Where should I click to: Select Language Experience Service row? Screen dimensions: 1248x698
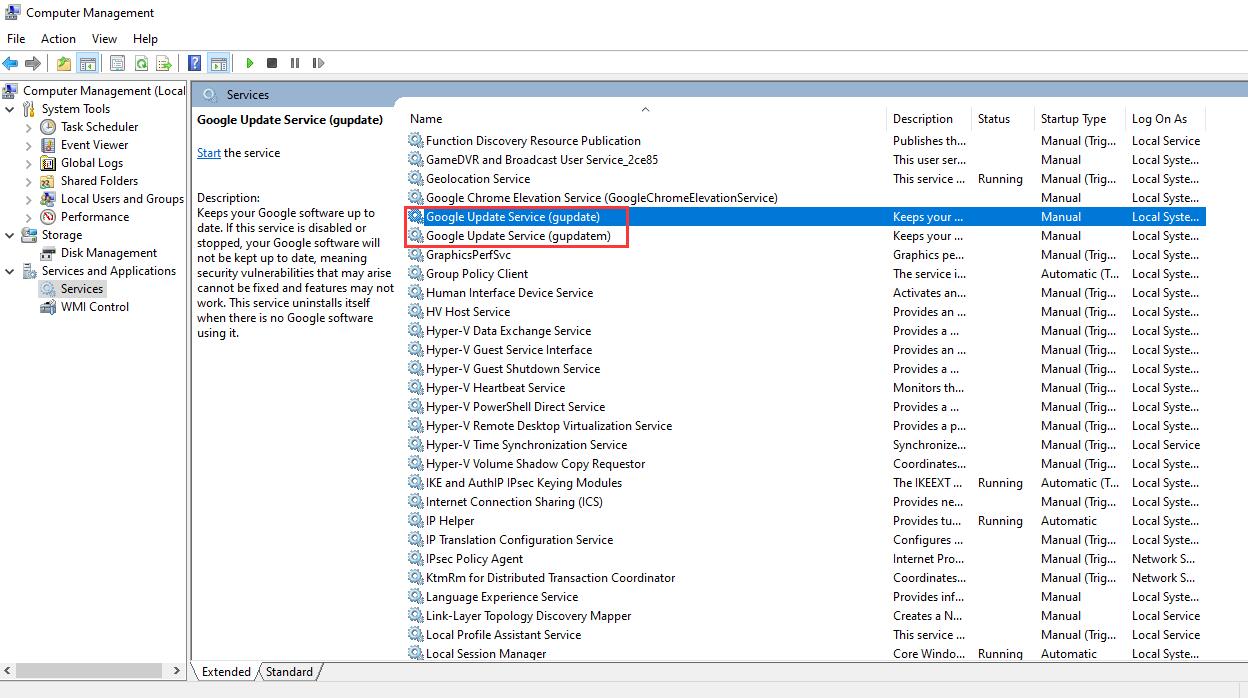click(x=805, y=597)
